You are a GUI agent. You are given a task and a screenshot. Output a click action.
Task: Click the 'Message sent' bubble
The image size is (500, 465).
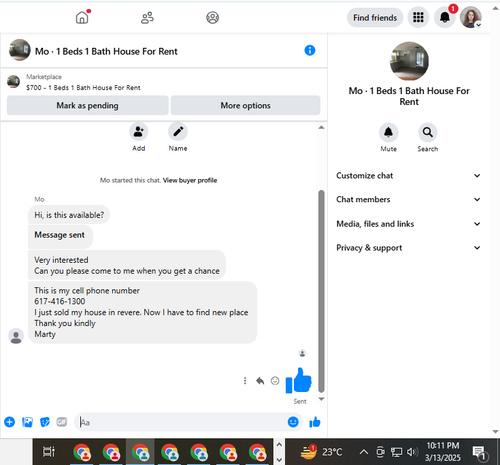(60, 236)
